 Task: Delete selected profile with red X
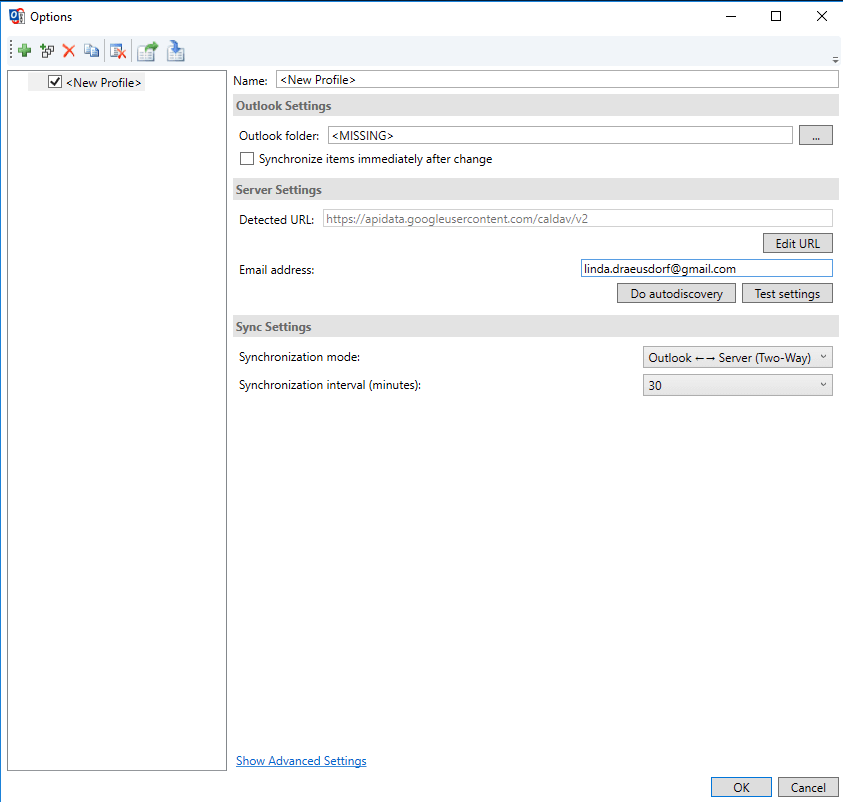[x=69, y=51]
